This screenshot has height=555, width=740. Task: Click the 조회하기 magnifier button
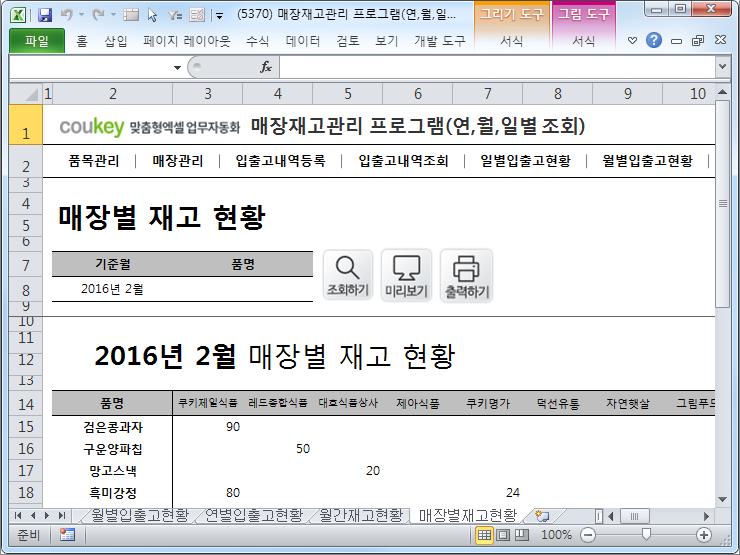(348, 275)
